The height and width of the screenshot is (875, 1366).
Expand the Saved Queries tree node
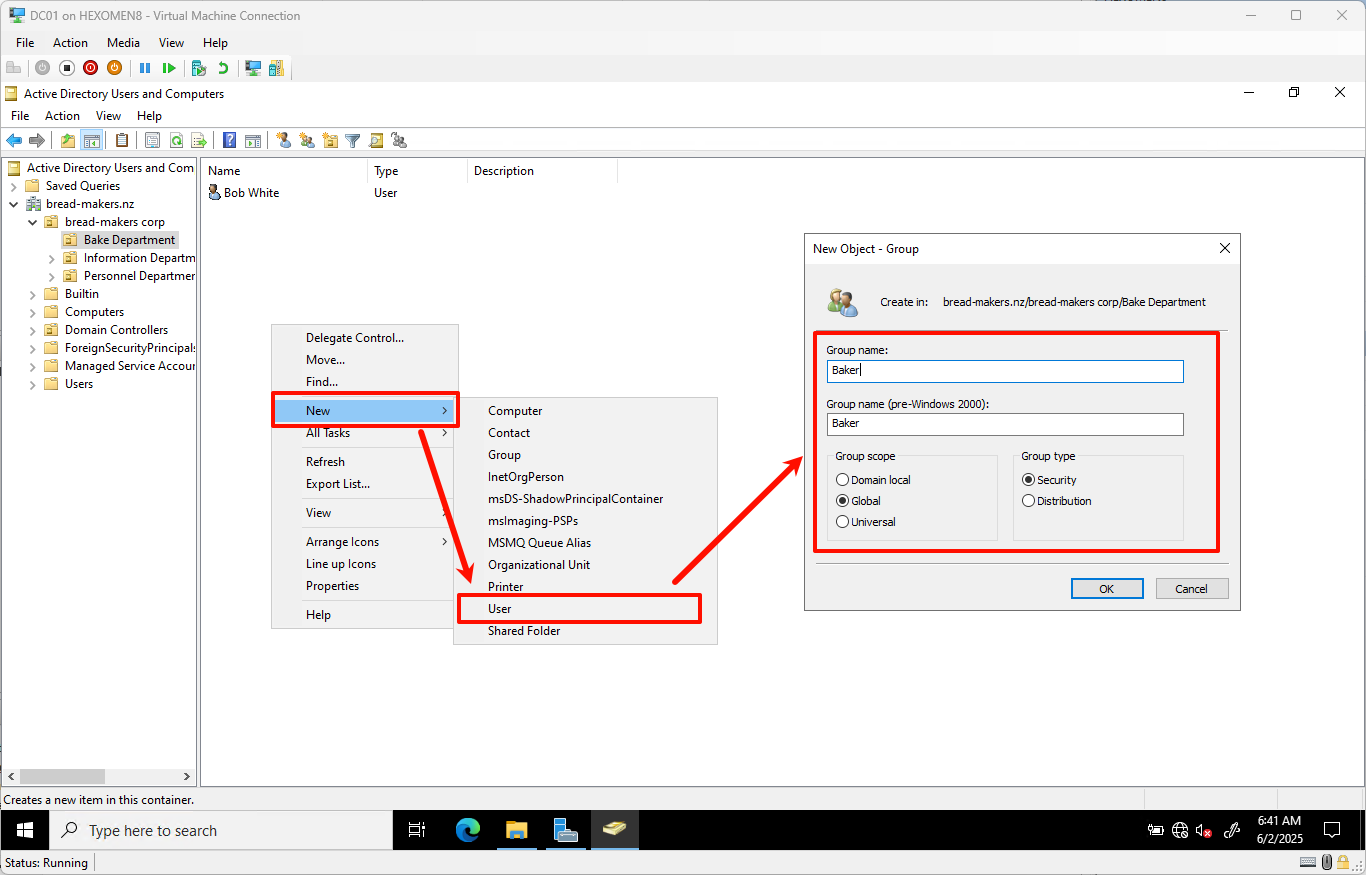pyautogui.click(x=14, y=186)
